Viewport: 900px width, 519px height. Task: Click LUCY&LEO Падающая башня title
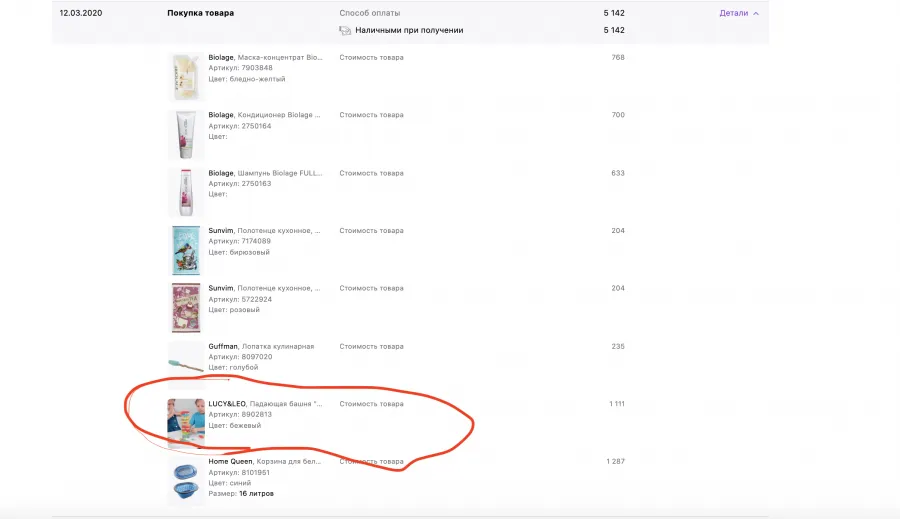point(265,404)
